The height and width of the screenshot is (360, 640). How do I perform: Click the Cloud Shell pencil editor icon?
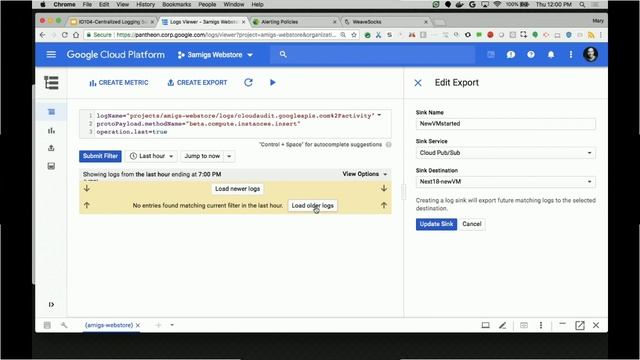[502, 325]
